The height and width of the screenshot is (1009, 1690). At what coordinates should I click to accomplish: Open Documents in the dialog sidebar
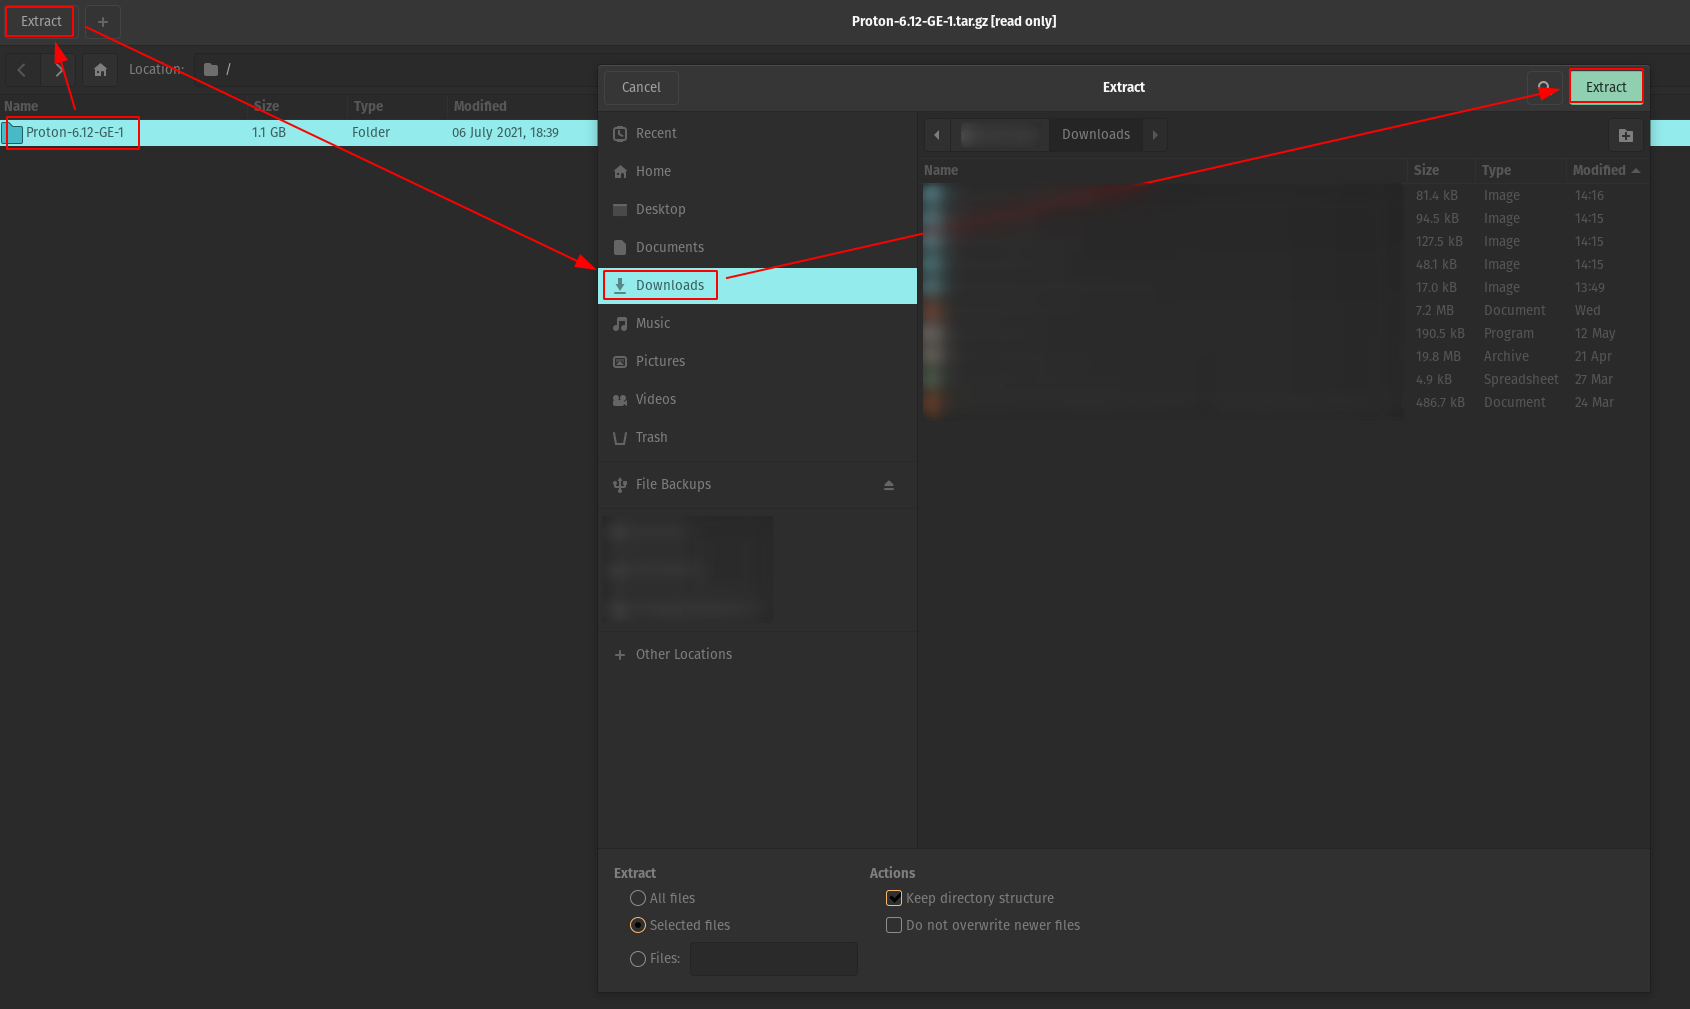[757, 247]
